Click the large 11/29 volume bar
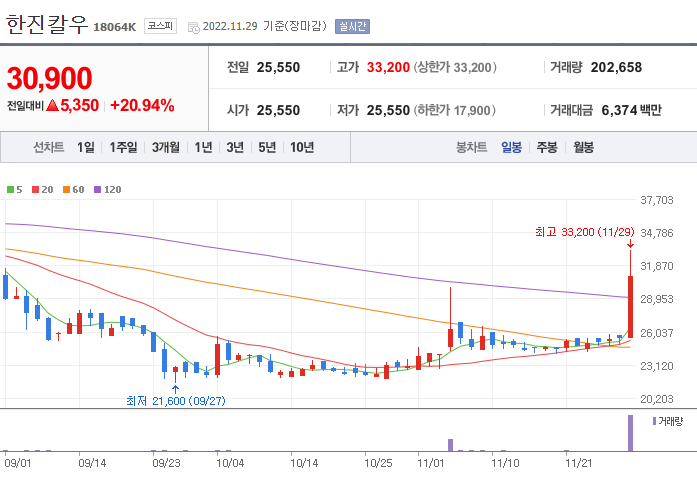 click(x=630, y=433)
